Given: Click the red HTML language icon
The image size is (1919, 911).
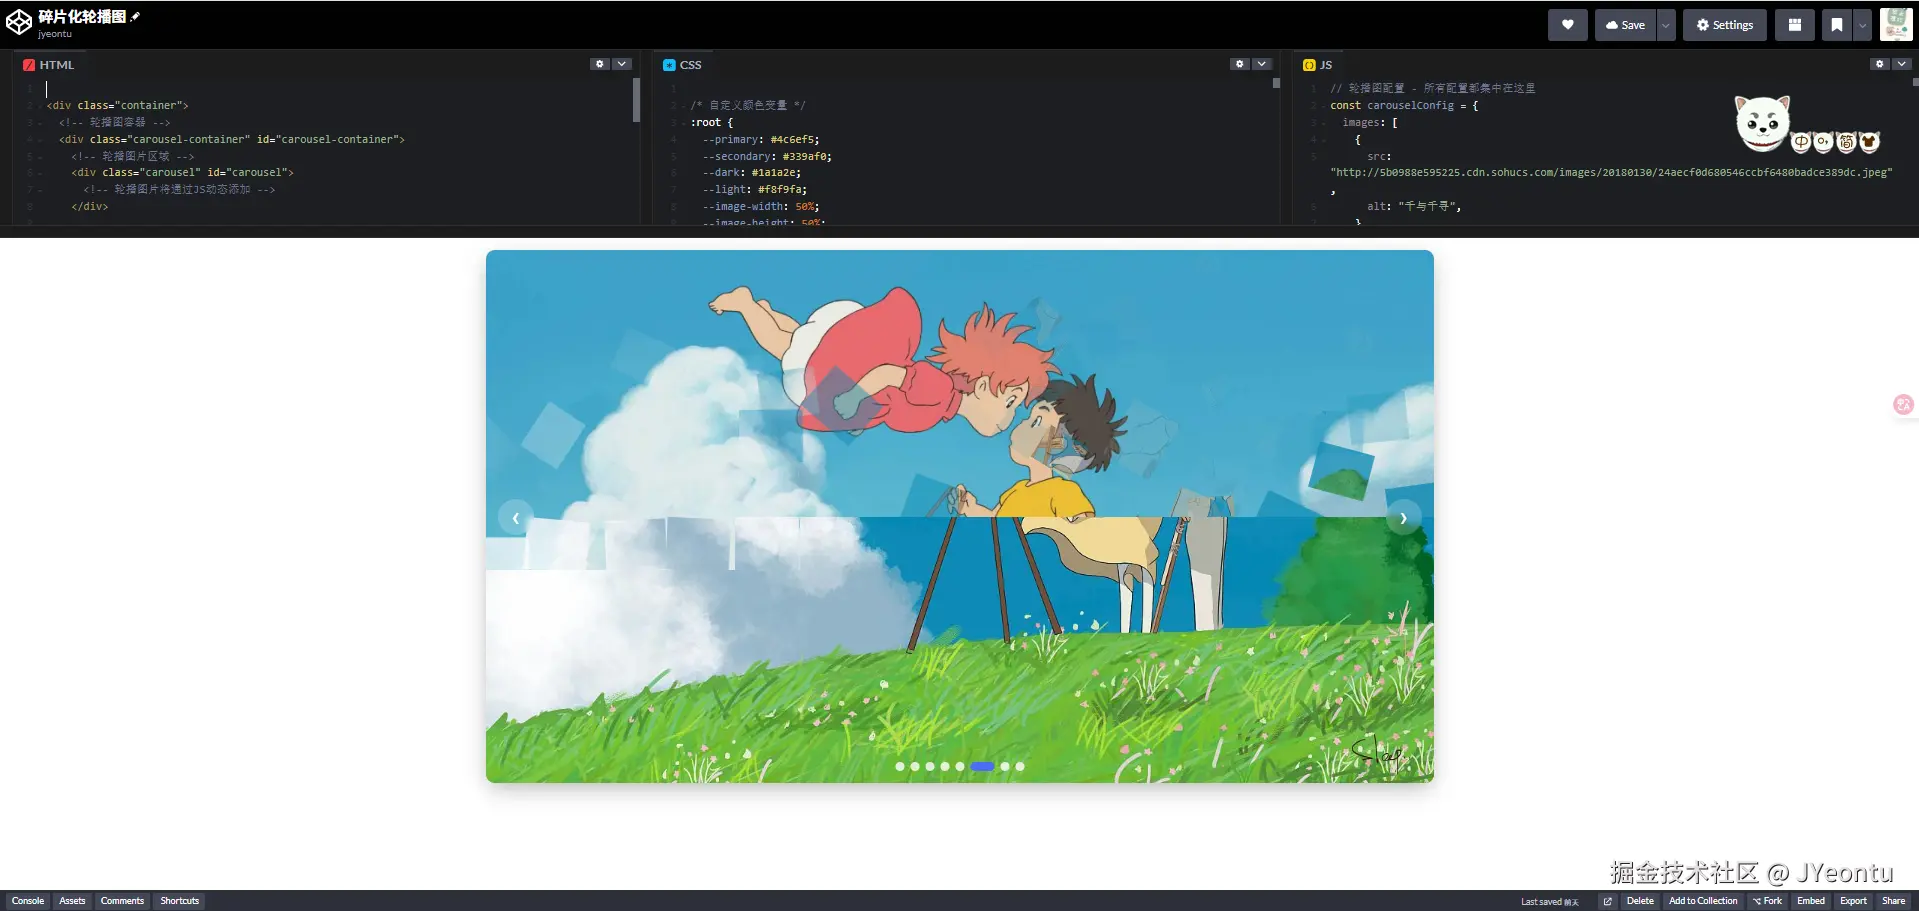Looking at the screenshot, I should pyautogui.click(x=29, y=65).
